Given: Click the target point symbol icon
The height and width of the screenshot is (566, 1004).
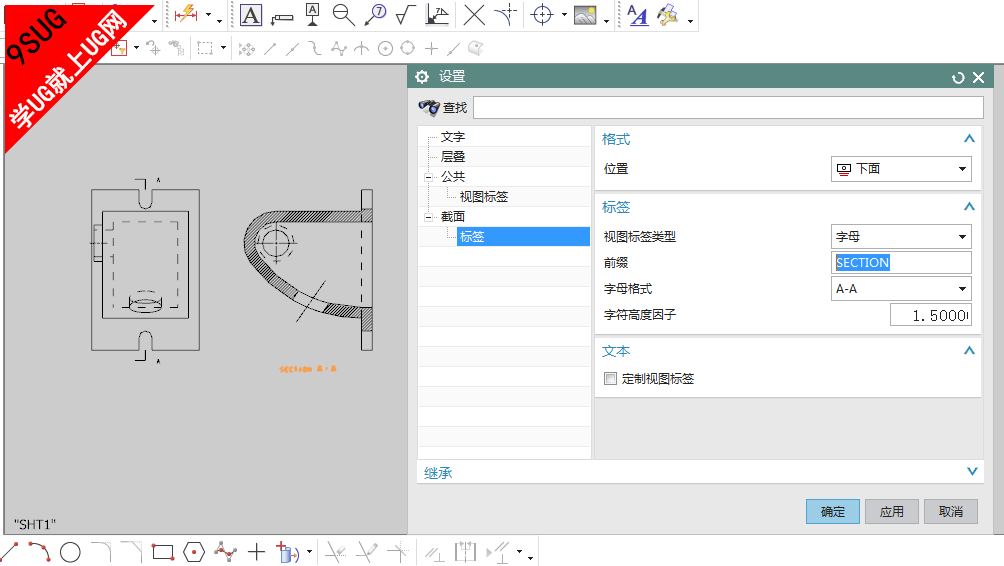Looking at the screenshot, I should tap(506, 15).
